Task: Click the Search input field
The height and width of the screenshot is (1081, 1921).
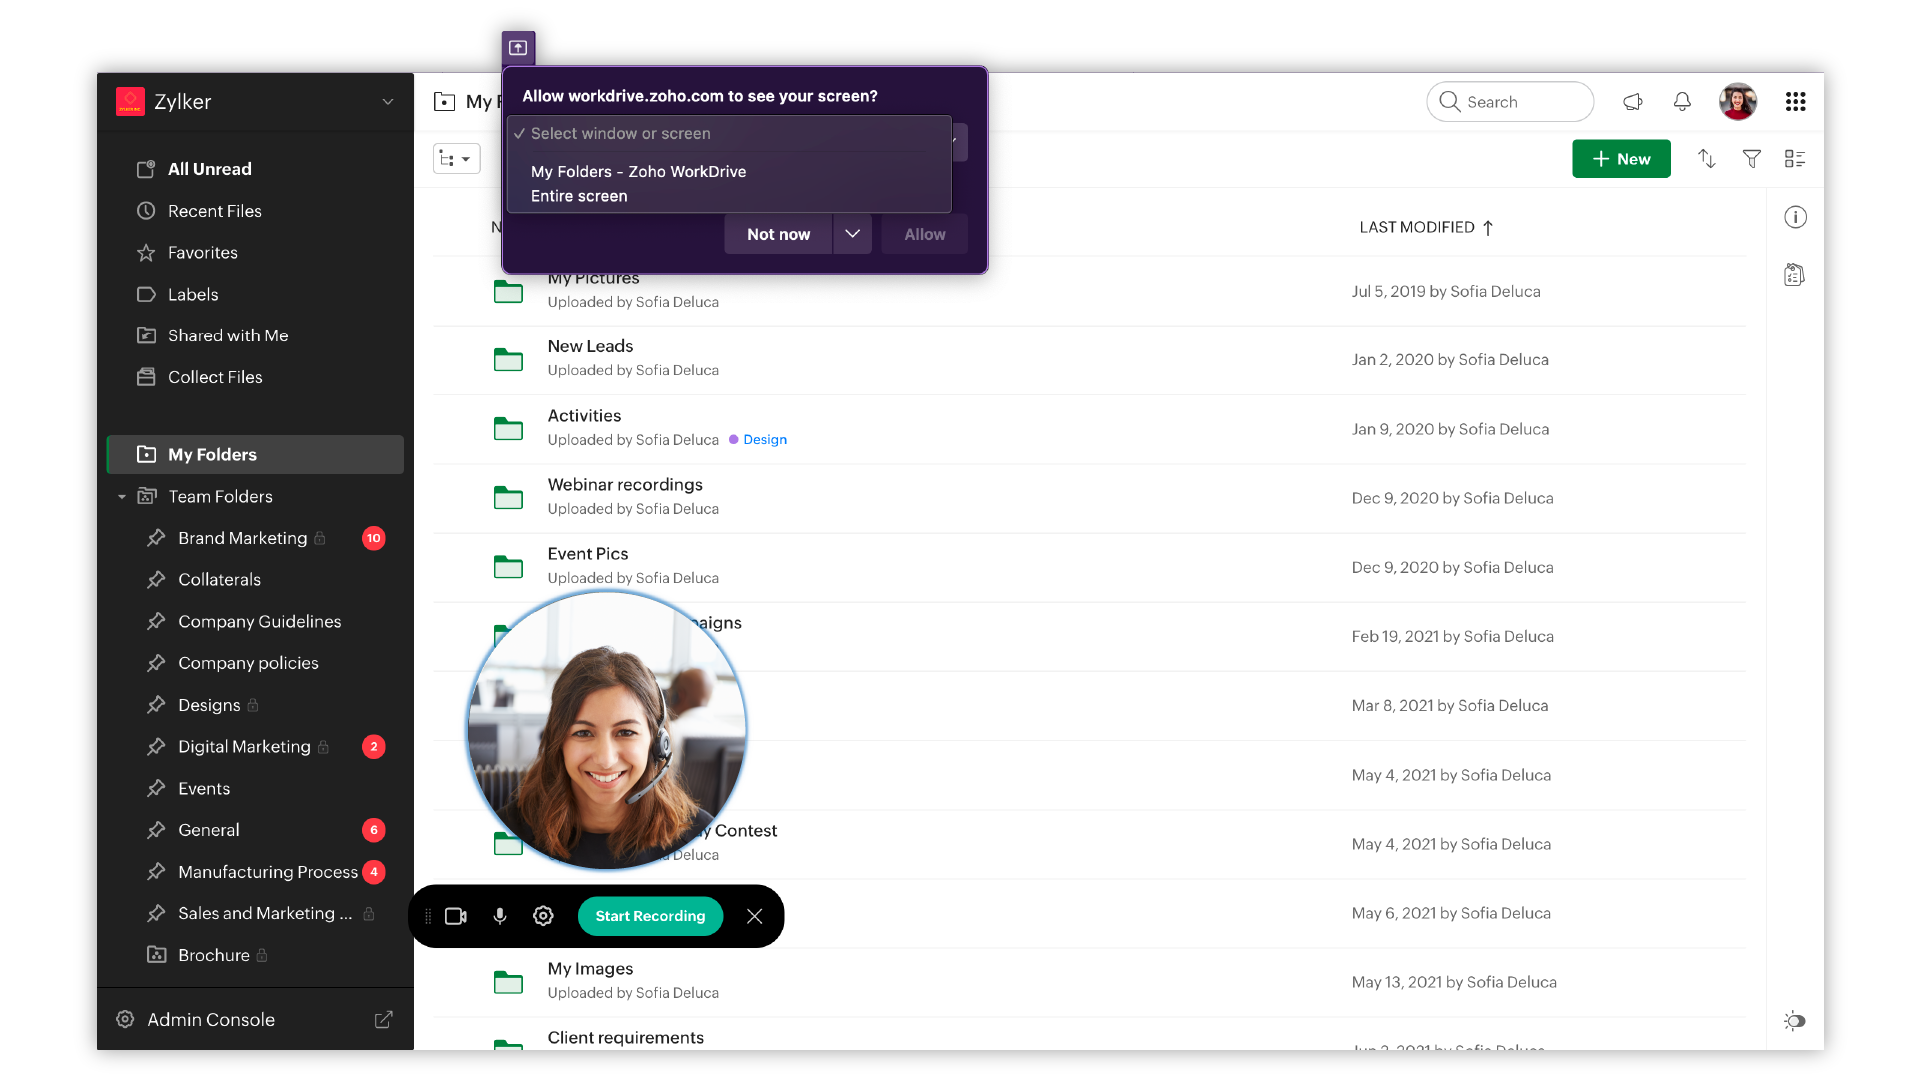Action: pyautogui.click(x=1510, y=102)
